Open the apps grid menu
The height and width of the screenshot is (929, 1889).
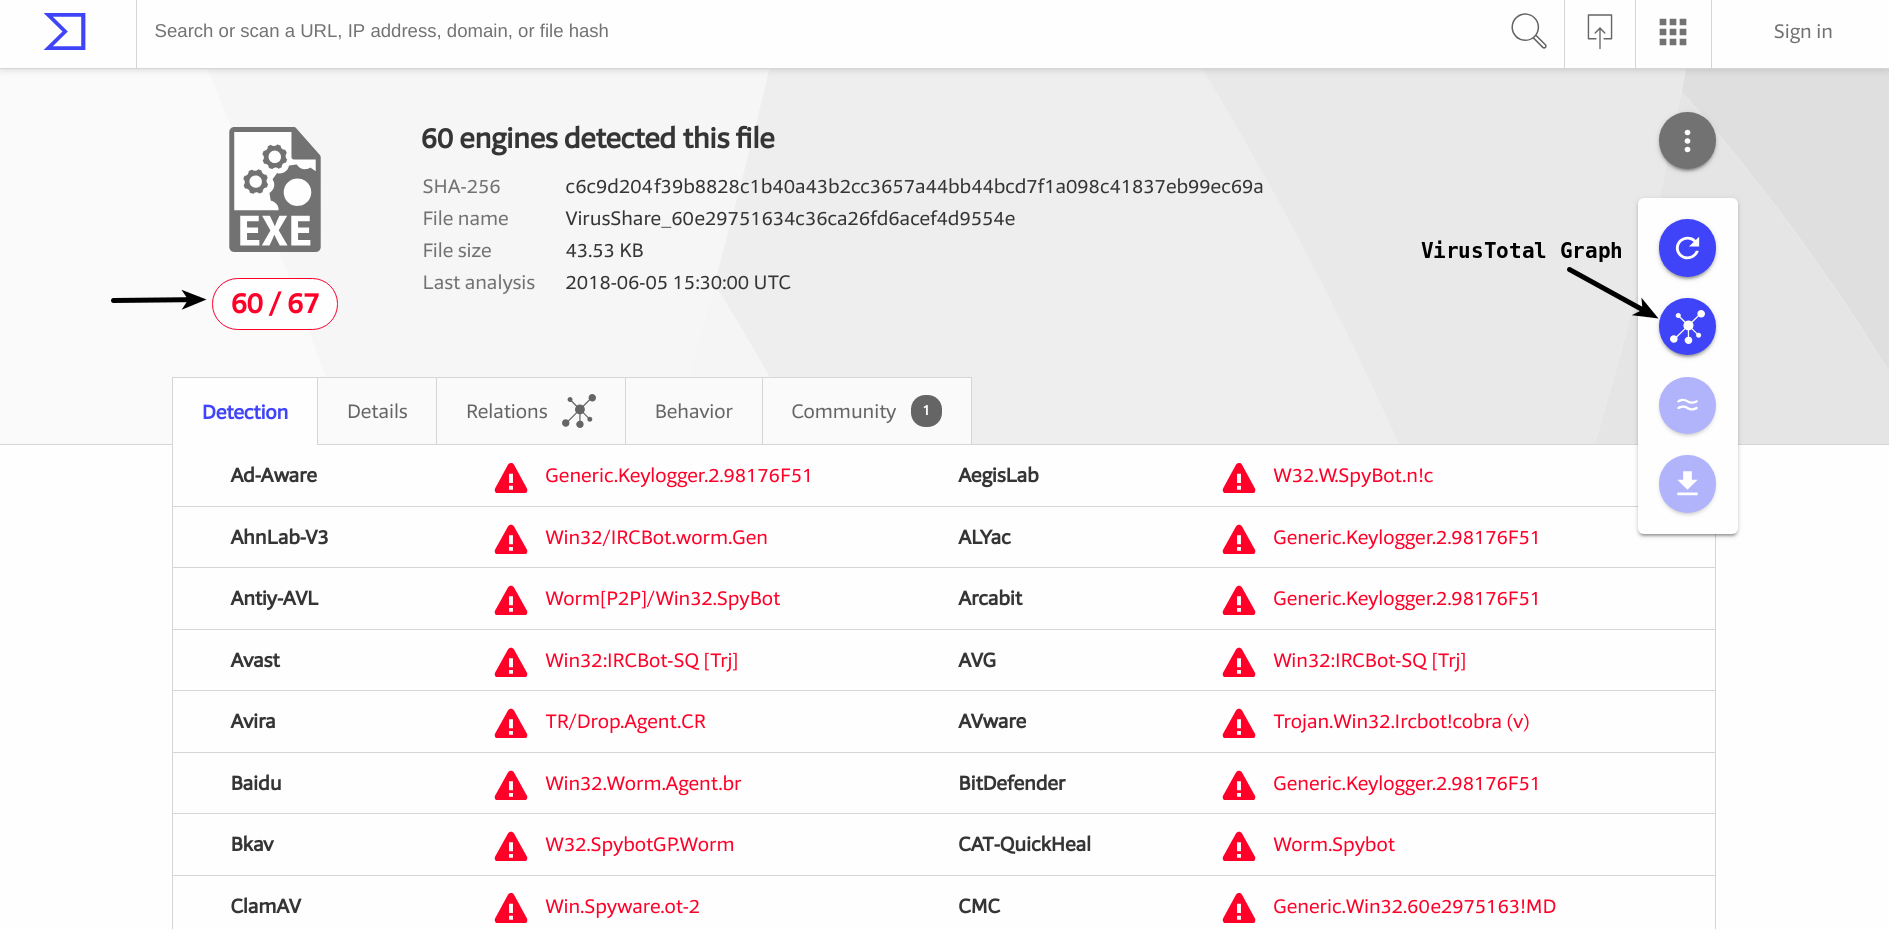click(1673, 32)
